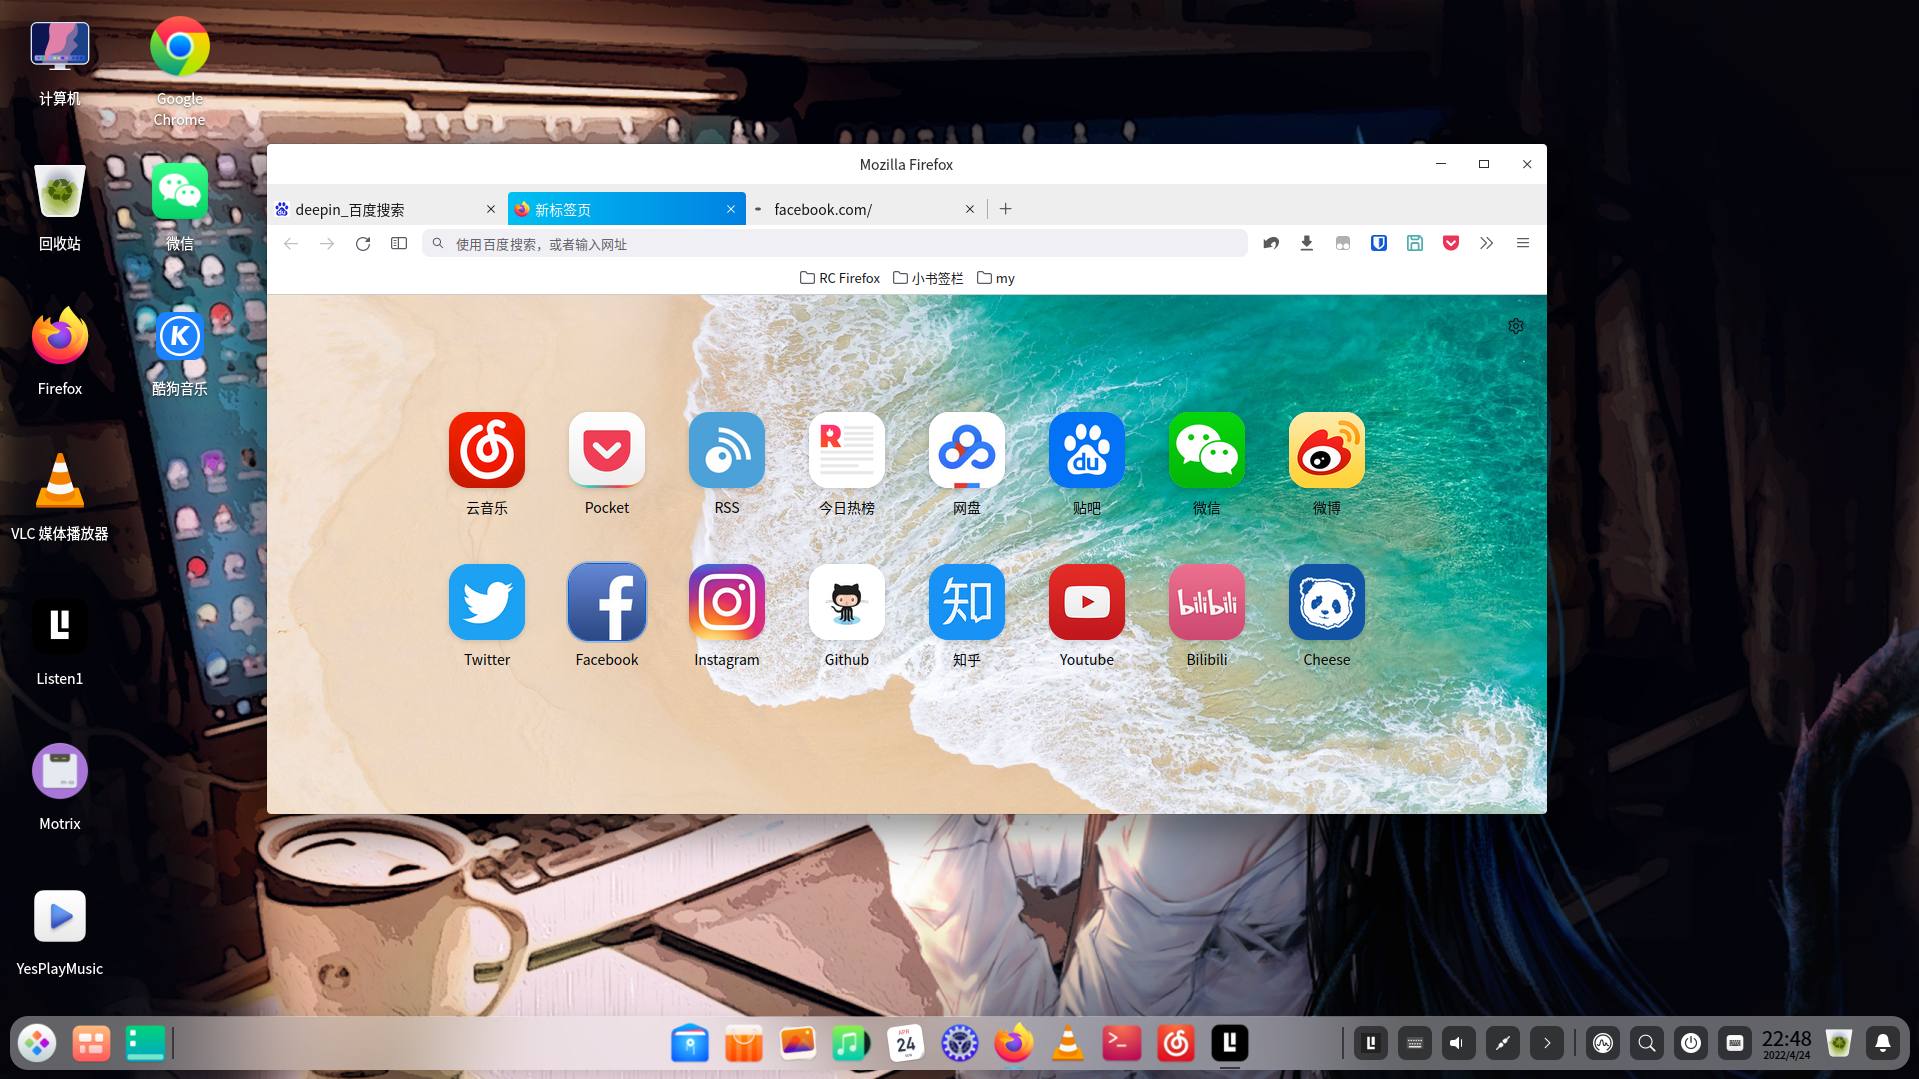The image size is (1919, 1079).
Task: Expand the toolbar overflow chevron menu
Action: point(1487,243)
